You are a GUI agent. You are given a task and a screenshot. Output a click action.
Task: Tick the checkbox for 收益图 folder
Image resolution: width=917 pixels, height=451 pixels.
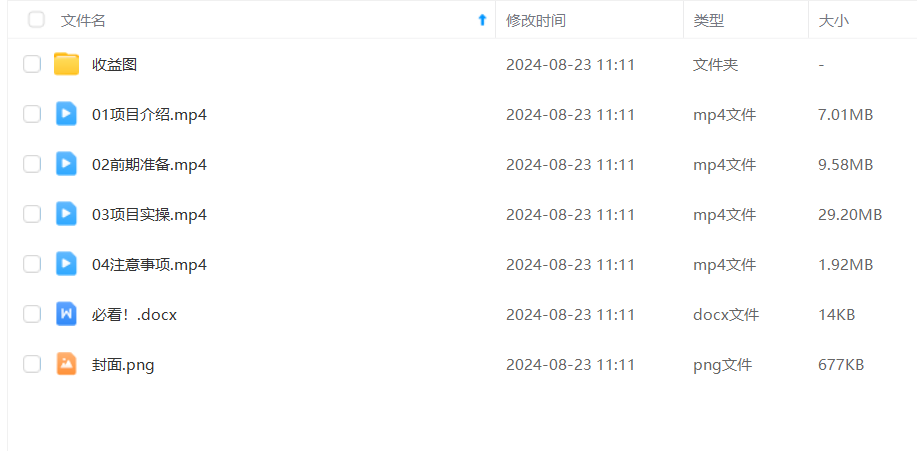[x=32, y=64]
